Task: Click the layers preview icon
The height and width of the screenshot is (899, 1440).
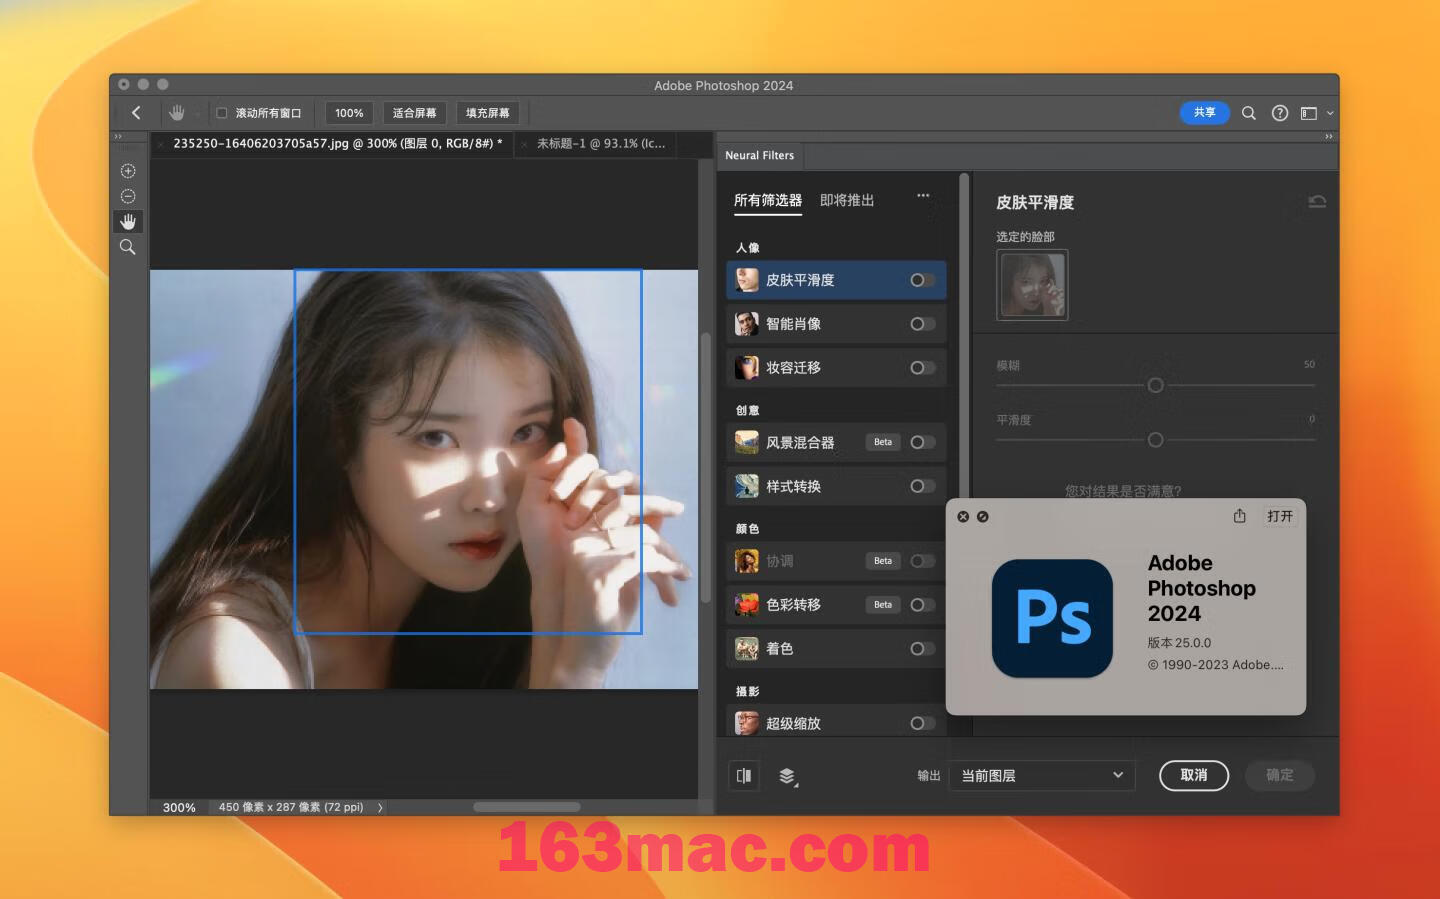Action: (788, 777)
